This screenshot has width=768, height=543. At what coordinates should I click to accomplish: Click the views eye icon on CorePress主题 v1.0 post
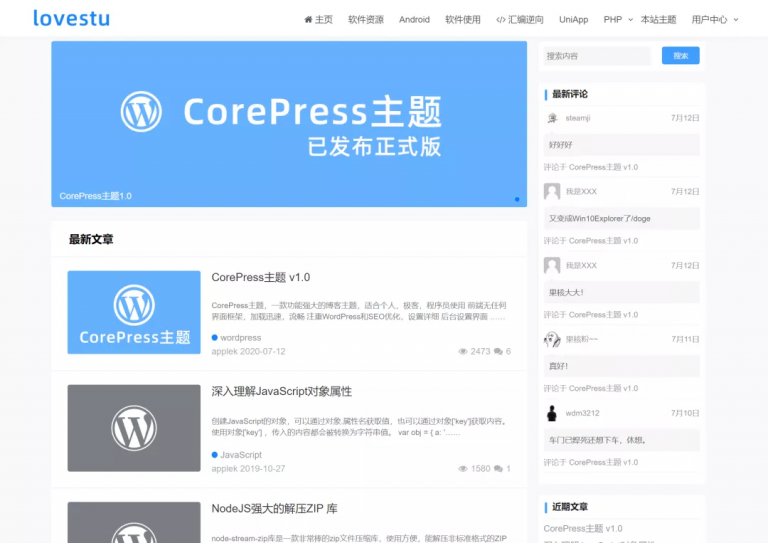[x=463, y=352]
